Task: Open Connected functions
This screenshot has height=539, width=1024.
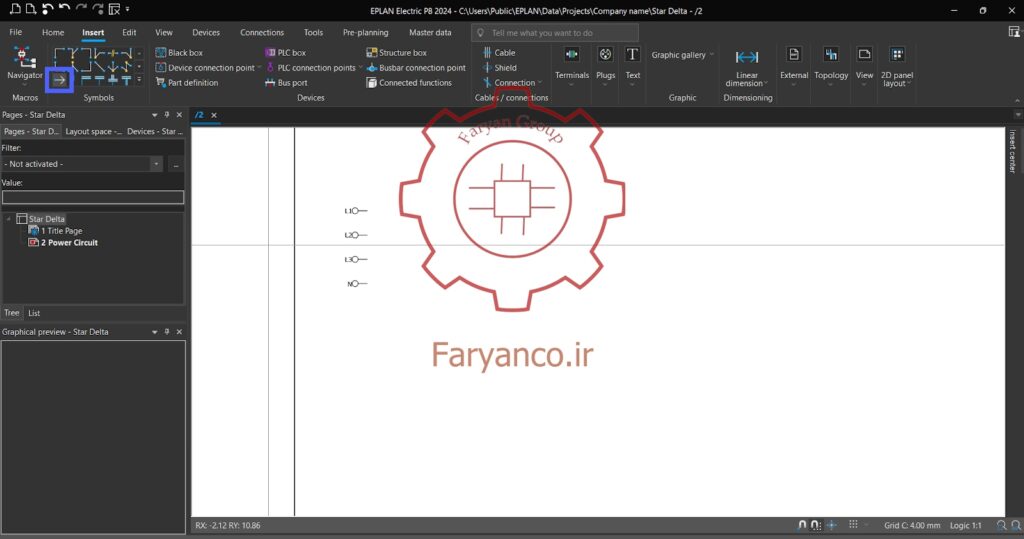Action: pos(409,82)
